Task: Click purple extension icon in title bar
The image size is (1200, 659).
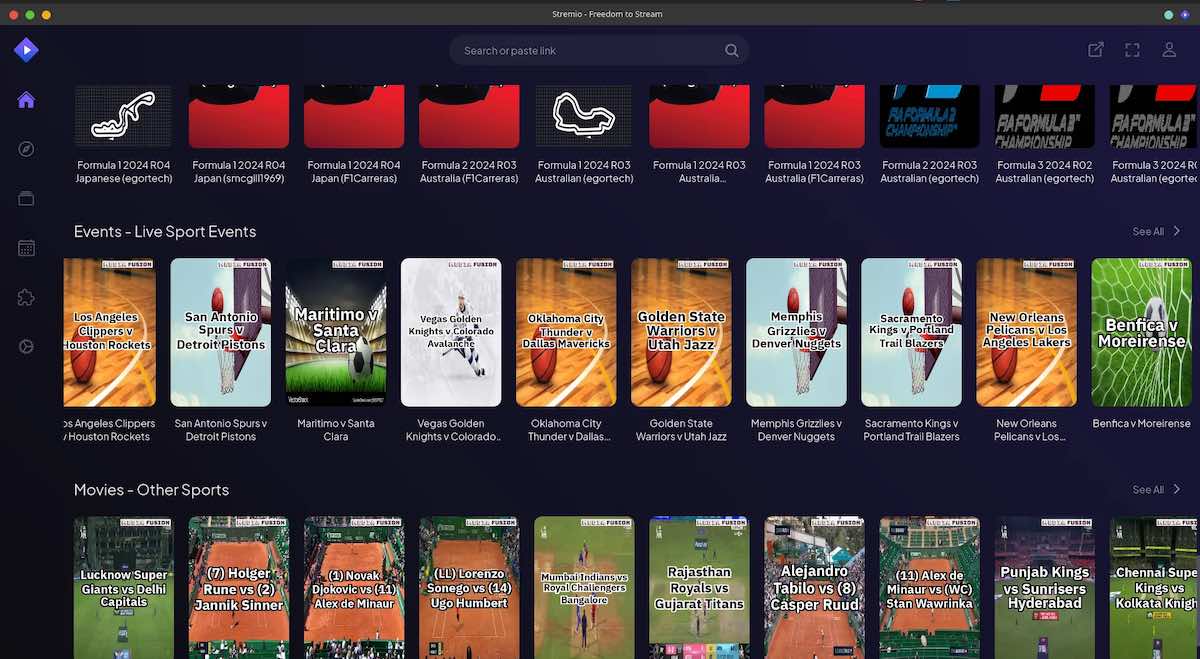Action: (1185, 15)
